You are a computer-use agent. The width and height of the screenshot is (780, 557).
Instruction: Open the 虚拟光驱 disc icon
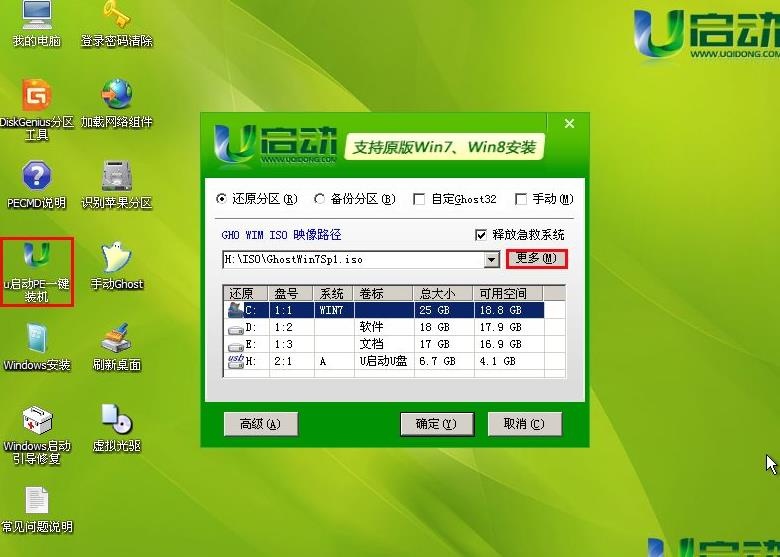(x=116, y=428)
